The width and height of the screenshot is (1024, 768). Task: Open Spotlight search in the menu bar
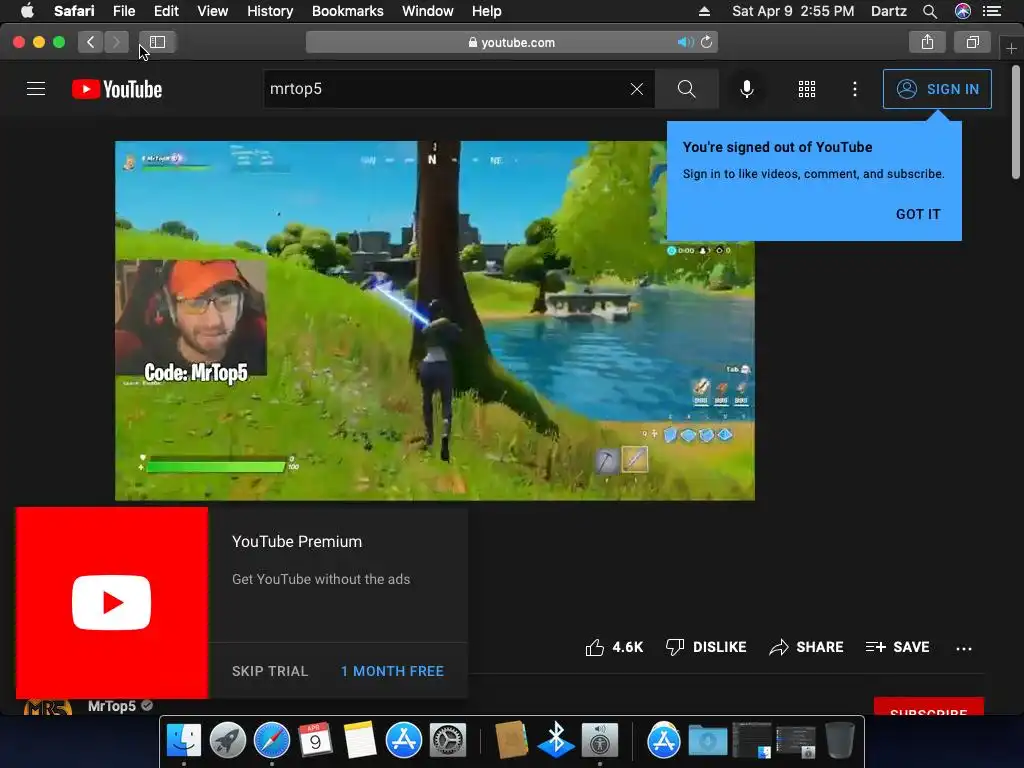[x=930, y=11]
